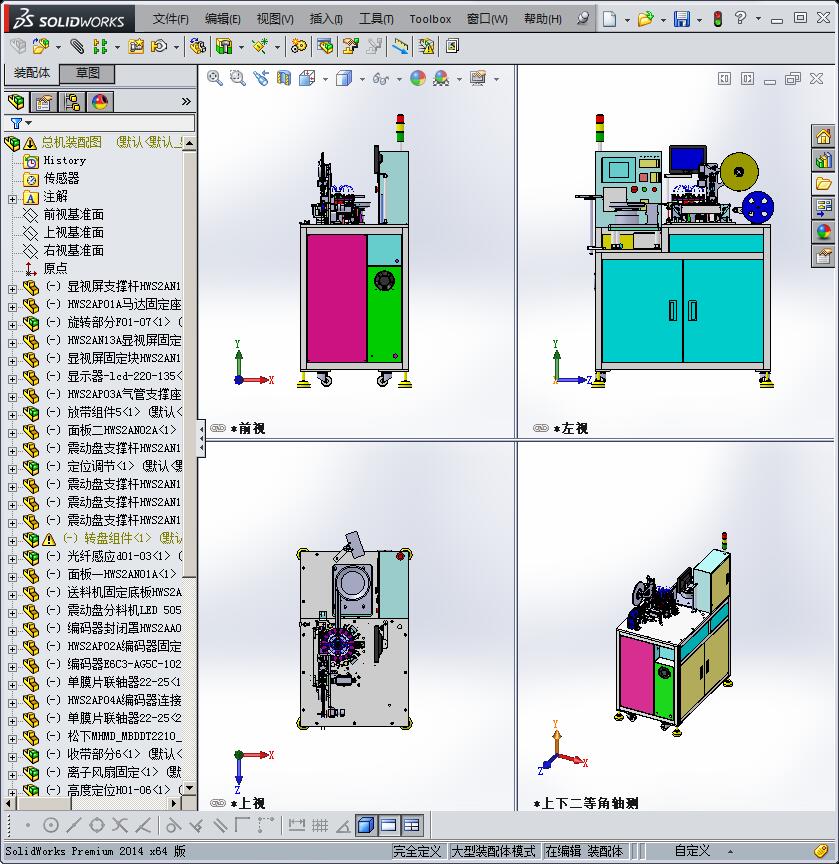Open the 文件(F) menu

coord(170,19)
